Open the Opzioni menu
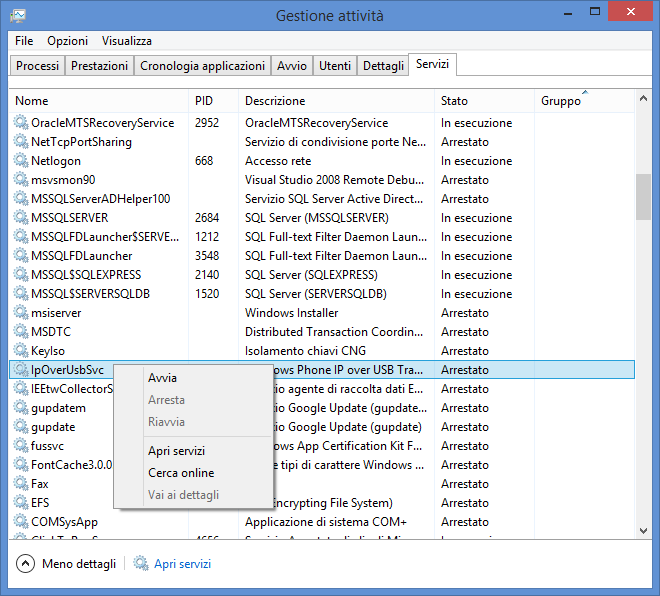Image resolution: width=660 pixels, height=596 pixels. tap(67, 41)
